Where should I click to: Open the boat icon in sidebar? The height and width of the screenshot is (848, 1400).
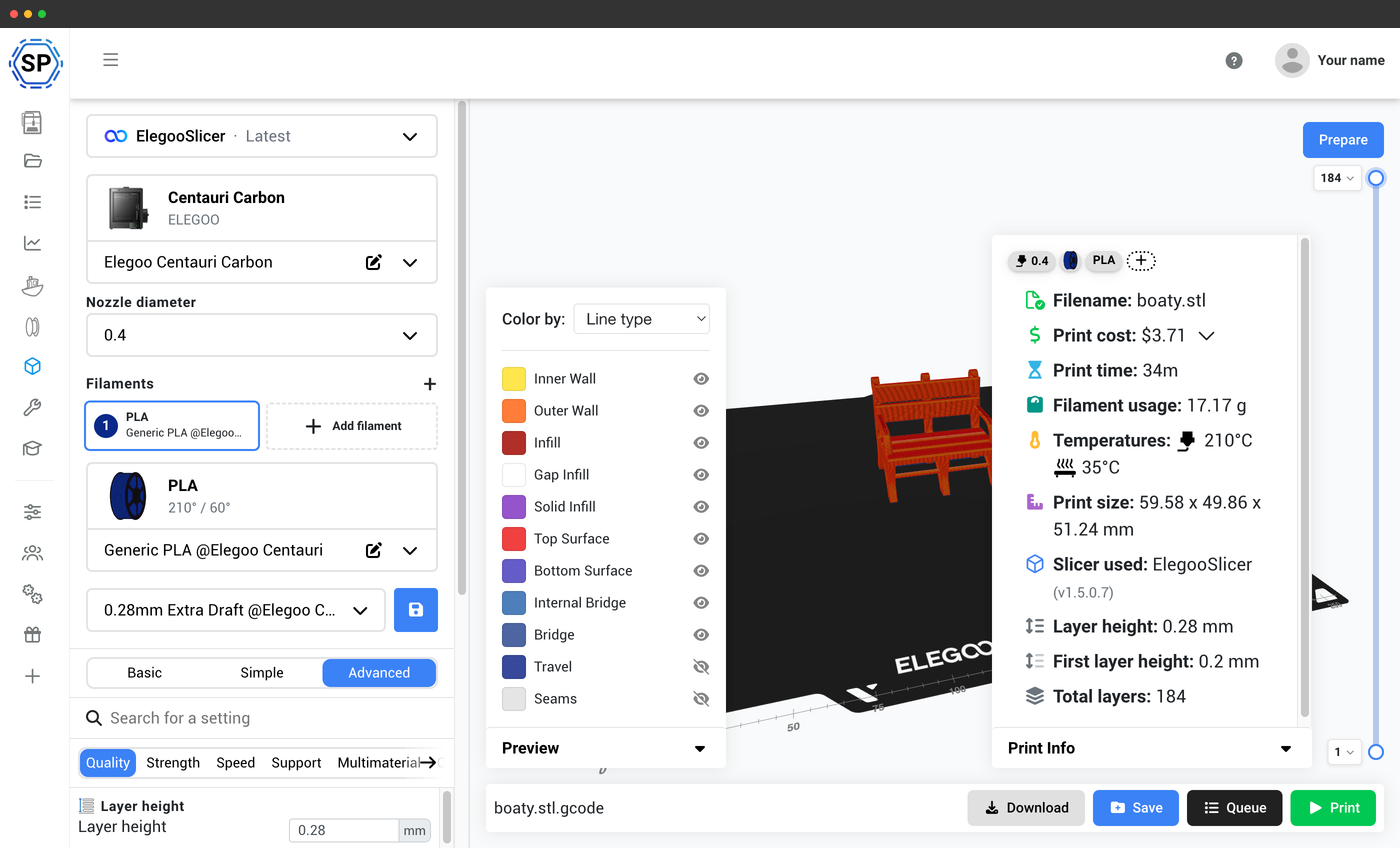pyautogui.click(x=32, y=285)
